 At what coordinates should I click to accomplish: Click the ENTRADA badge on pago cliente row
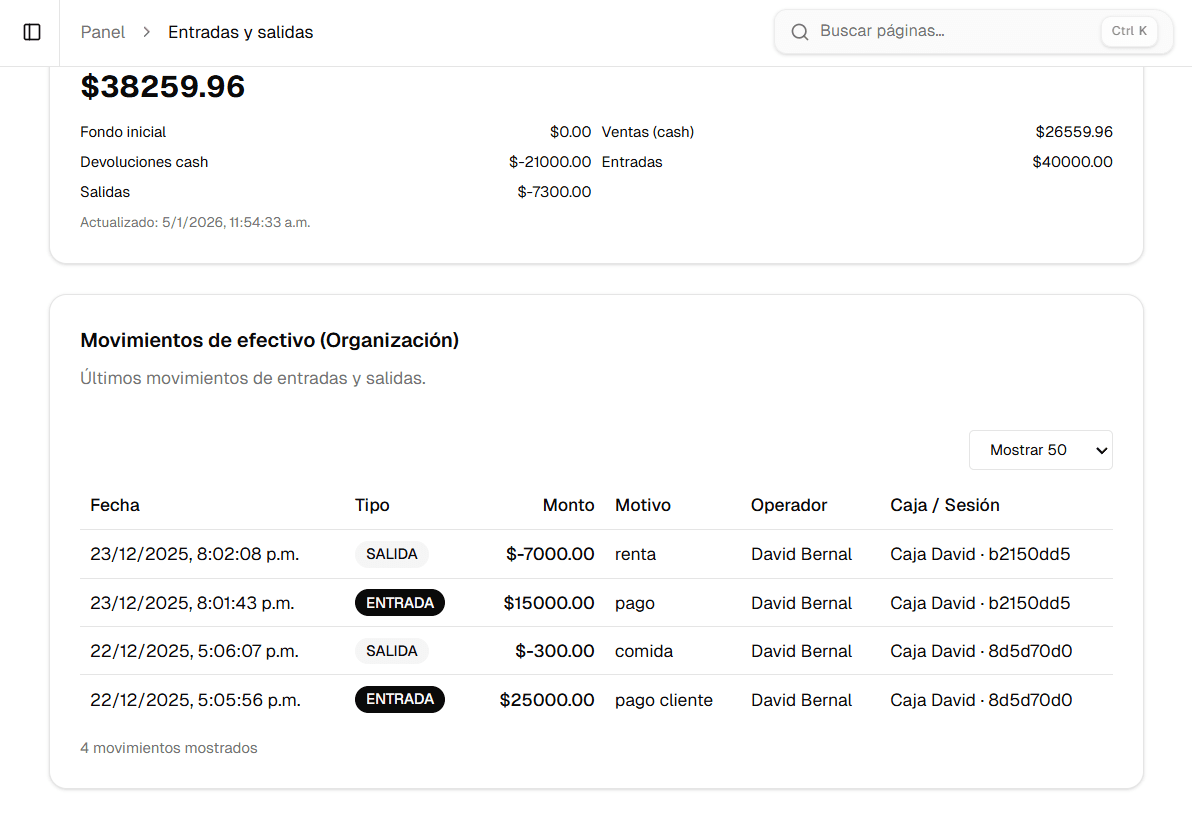pos(400,699)
